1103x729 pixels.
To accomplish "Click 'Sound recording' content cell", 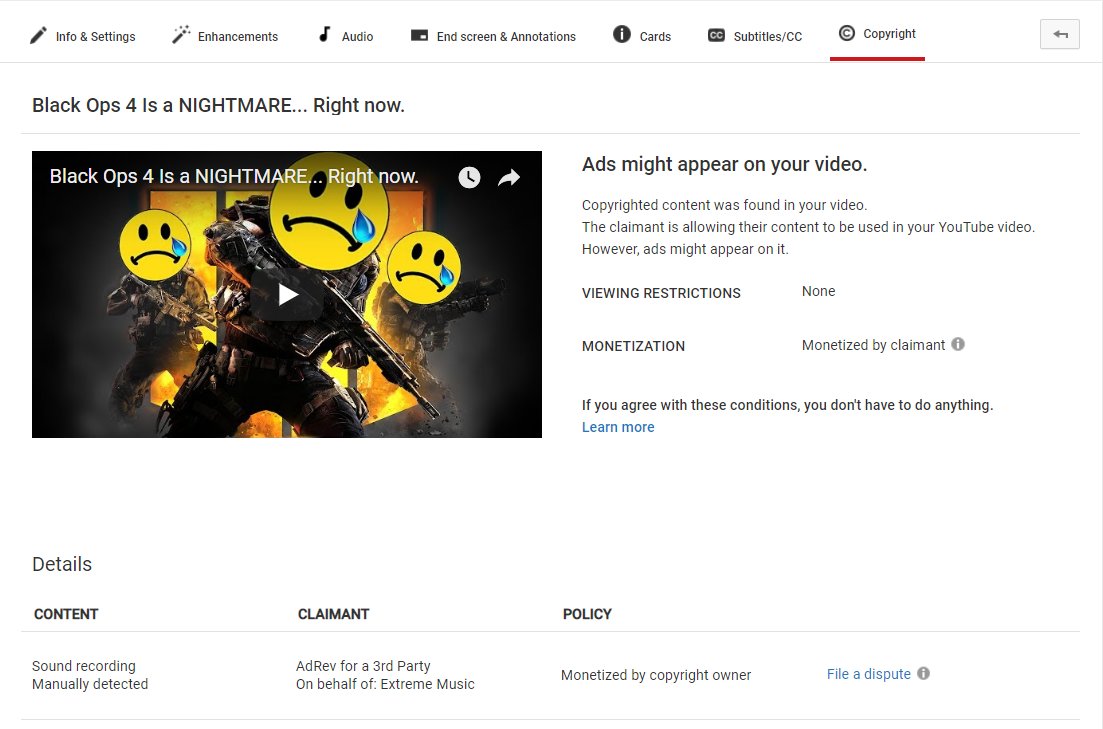I will coord(84,666).
